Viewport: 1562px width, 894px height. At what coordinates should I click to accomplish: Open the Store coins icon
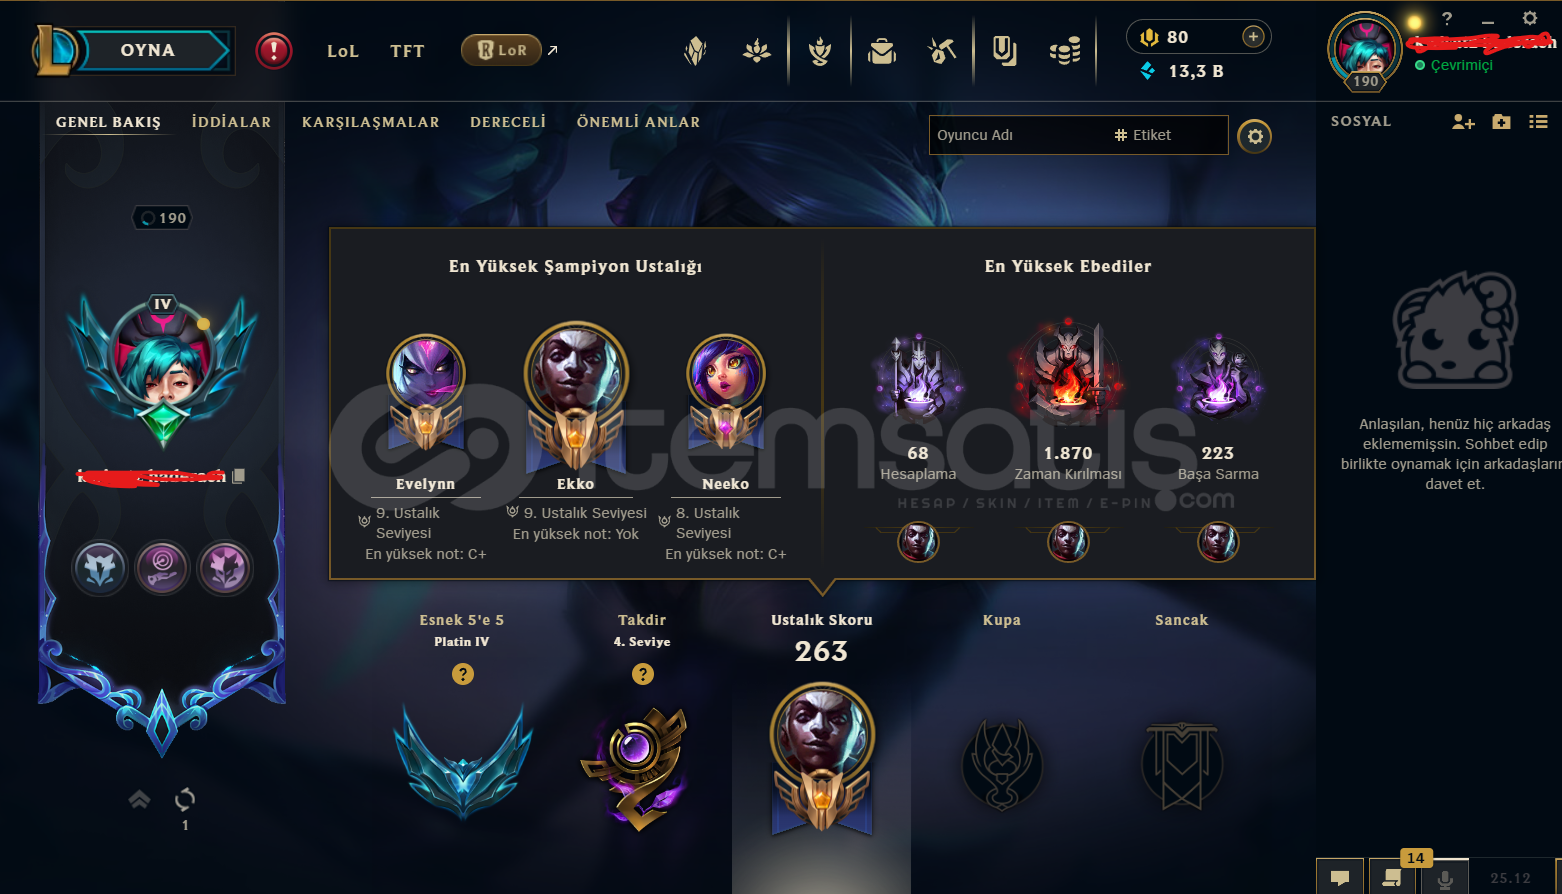tap(1065, 50)
